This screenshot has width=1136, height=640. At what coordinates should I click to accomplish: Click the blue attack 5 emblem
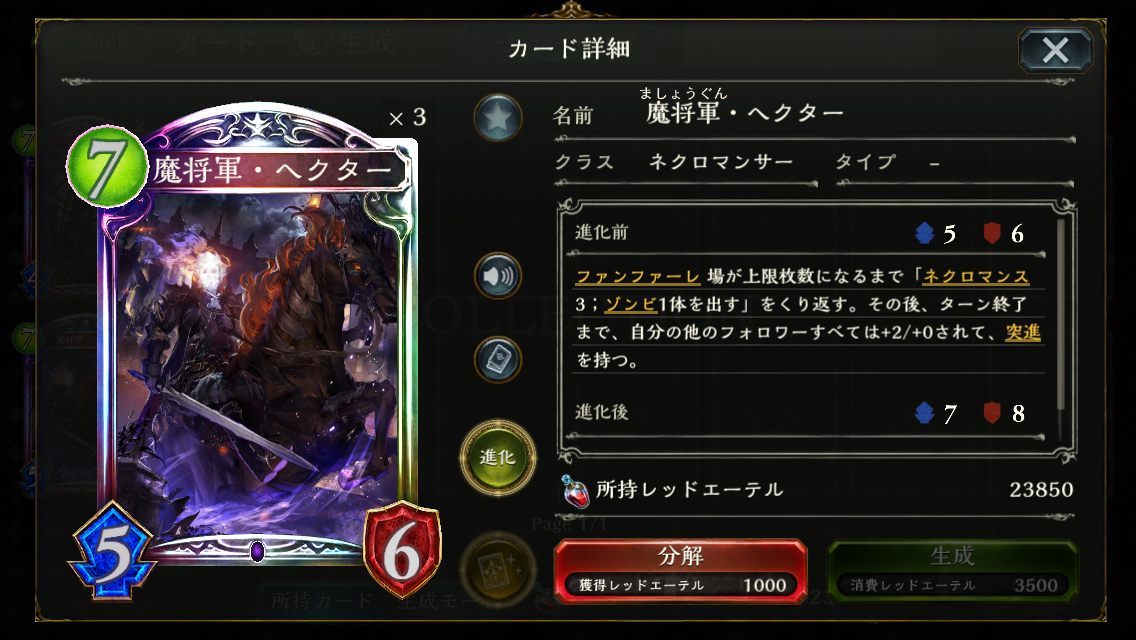[x=112, y=552]
